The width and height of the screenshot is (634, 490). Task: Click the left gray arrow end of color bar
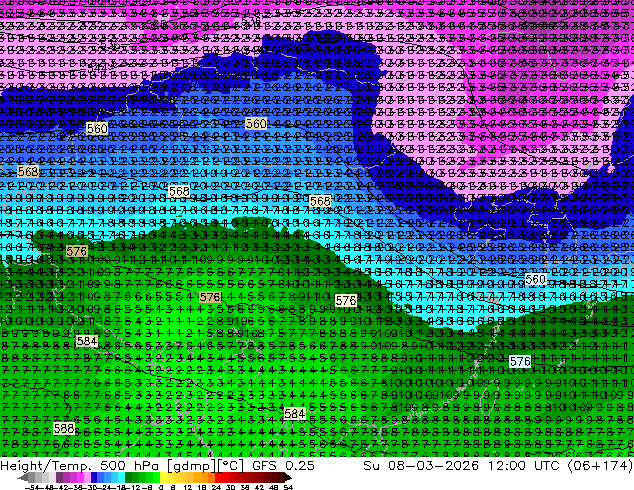coord(23,478)
